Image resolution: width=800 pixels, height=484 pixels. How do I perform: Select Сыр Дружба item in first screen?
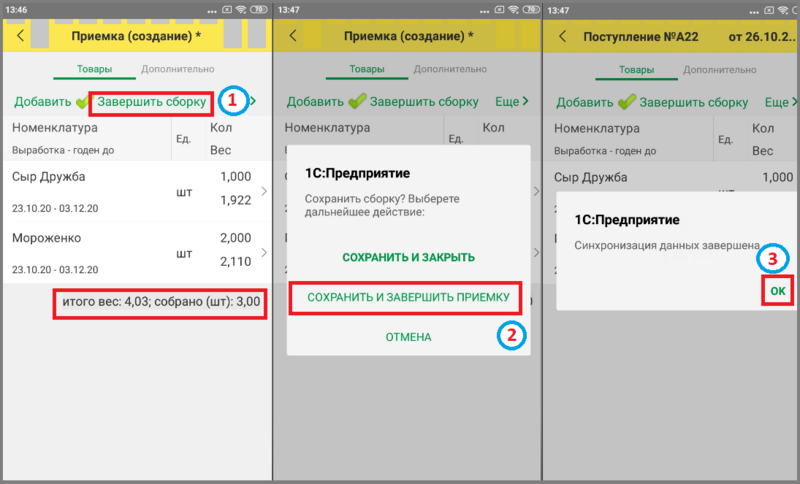click(x=48, y=177)
